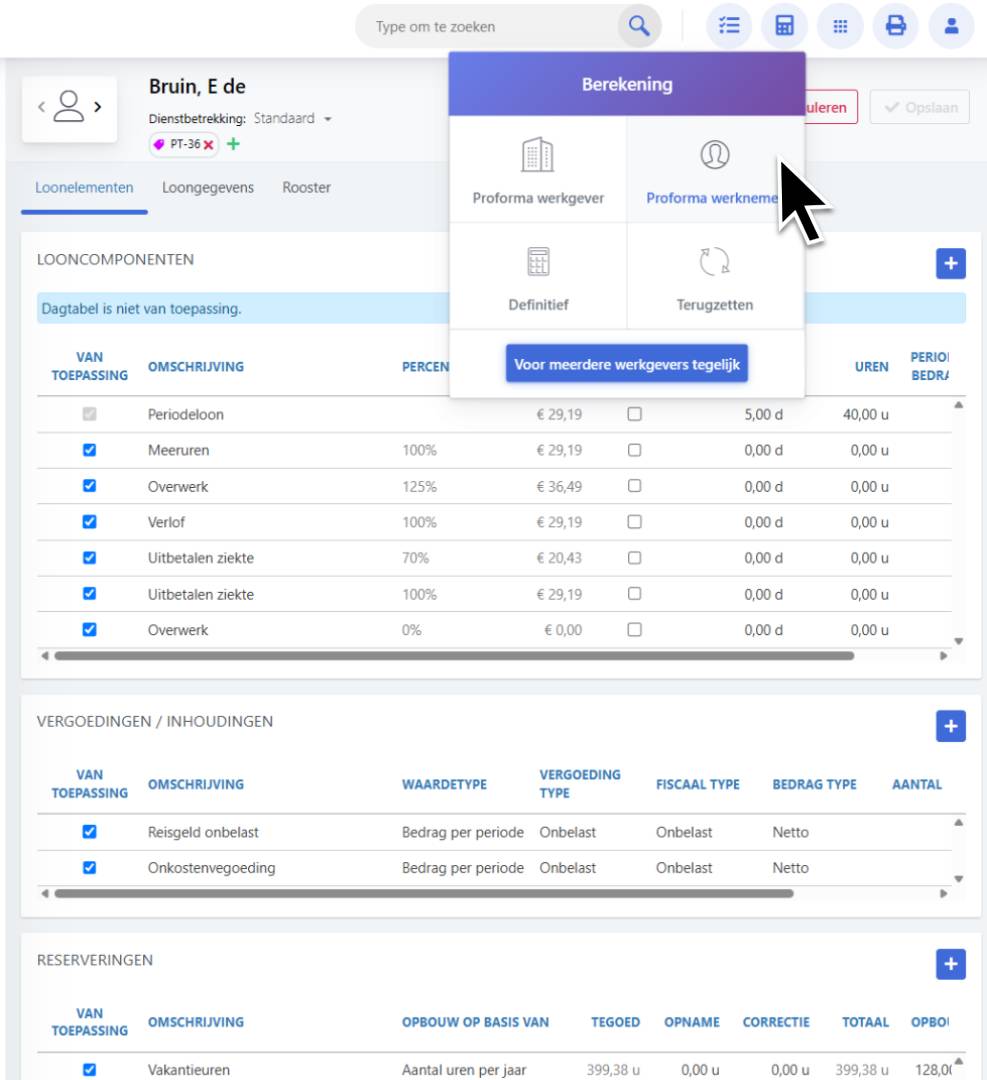The image size is (987, 1080).
Task: Uncheck the Meeruren checkbox
Action: (x=89, y=451)
